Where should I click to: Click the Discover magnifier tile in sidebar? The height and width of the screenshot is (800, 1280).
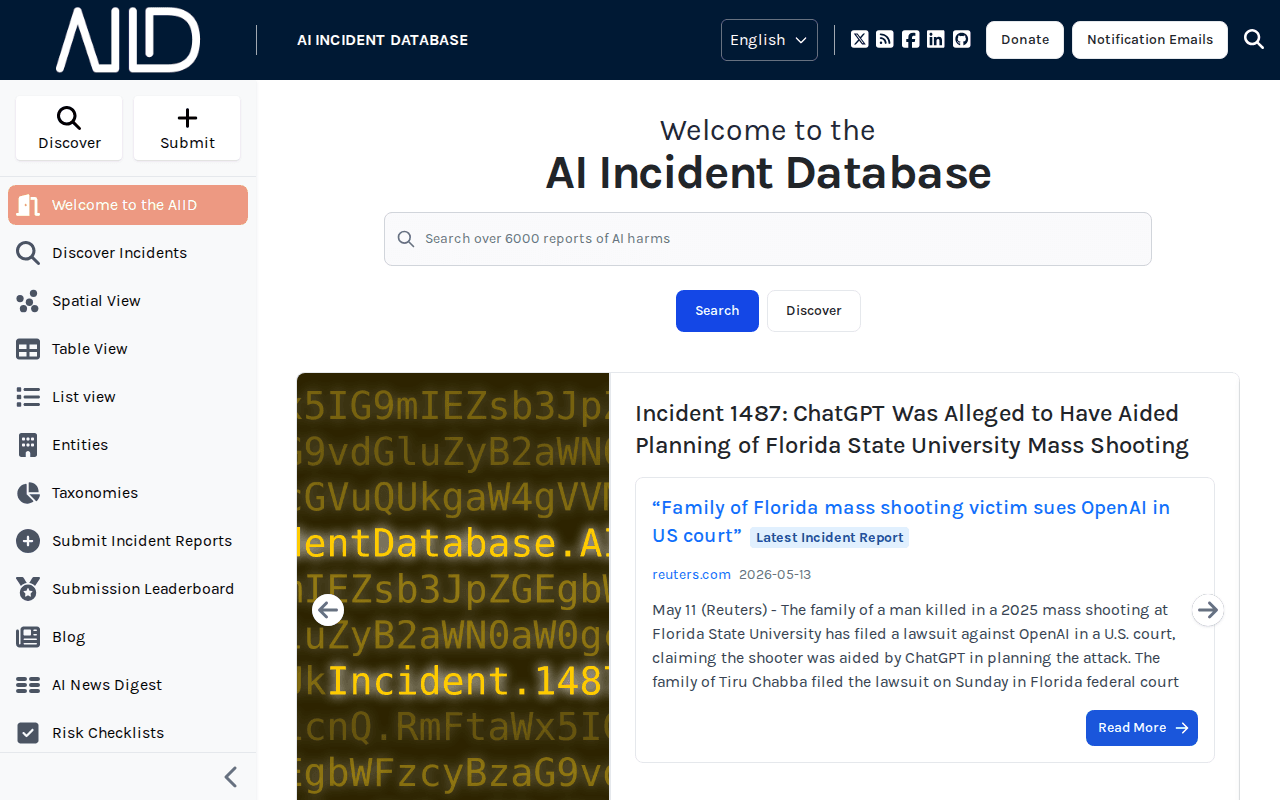pos(69,128)
